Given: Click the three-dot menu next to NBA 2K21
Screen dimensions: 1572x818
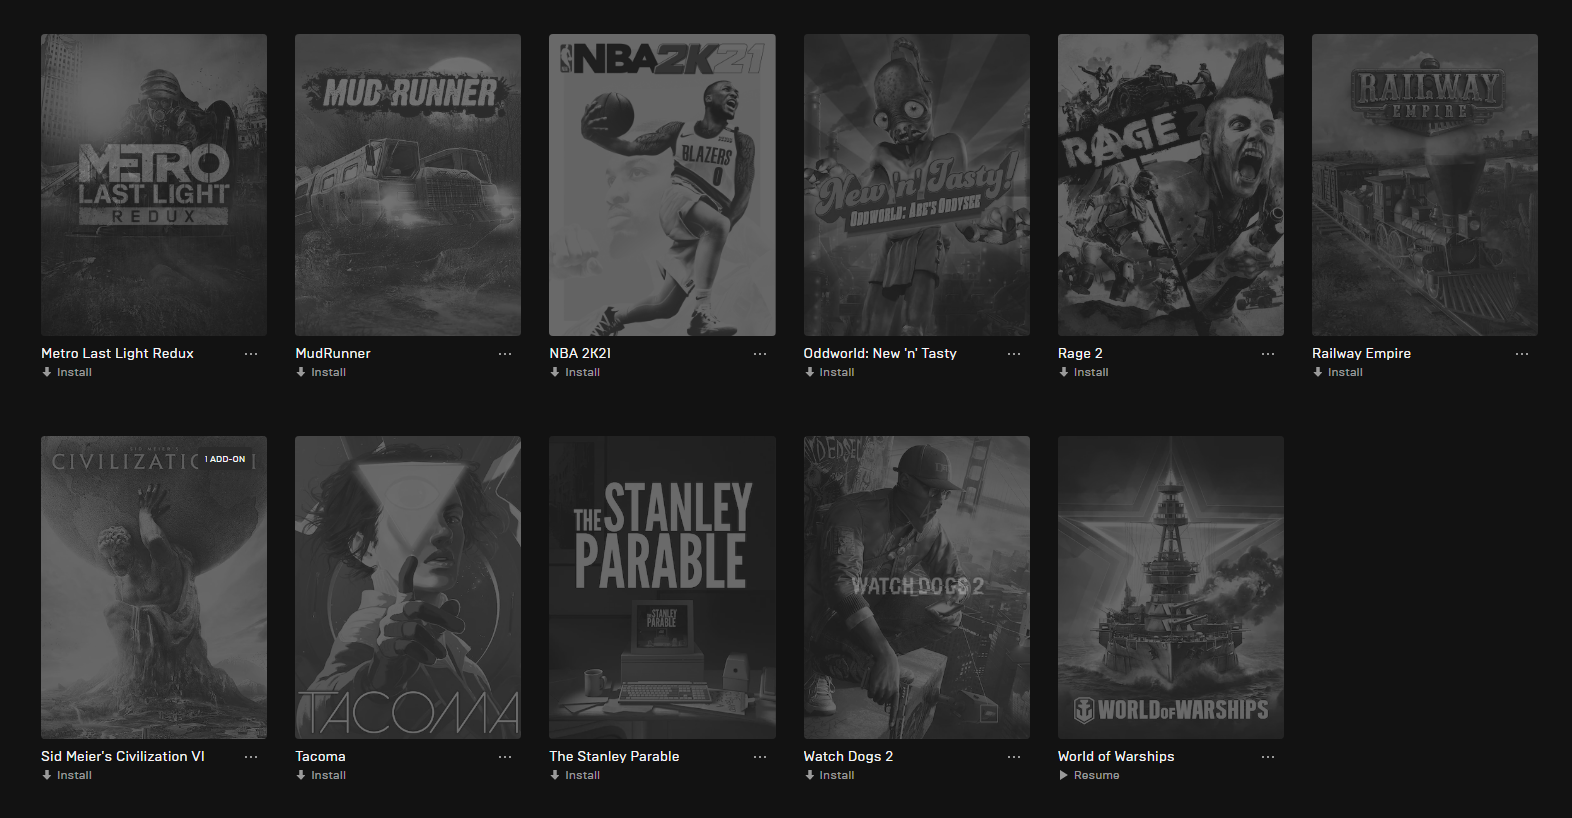Looking at the screenshot, I should point(760,354).
